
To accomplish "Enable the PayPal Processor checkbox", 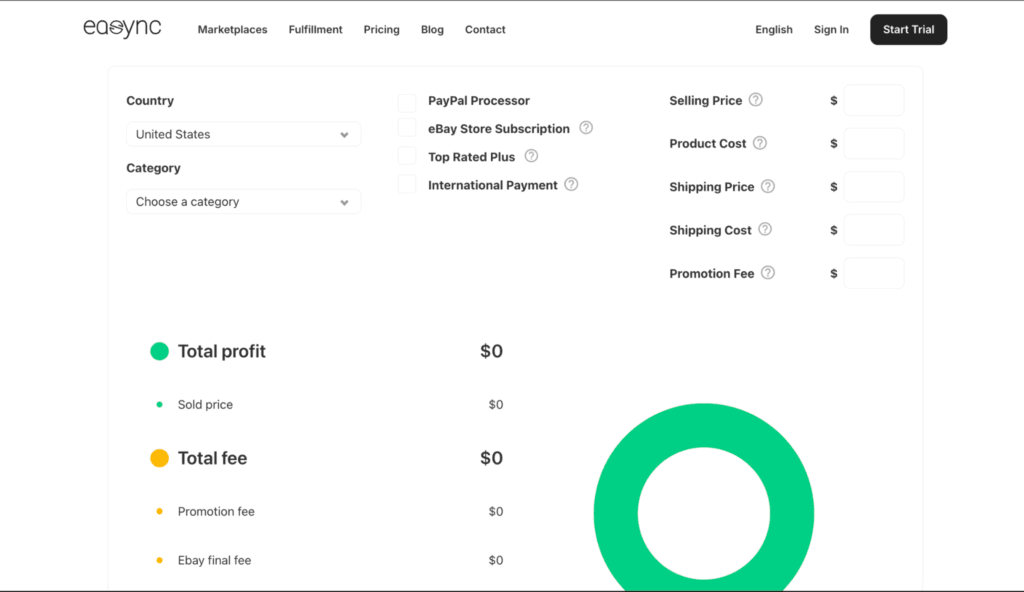I will tap(406, 101).
